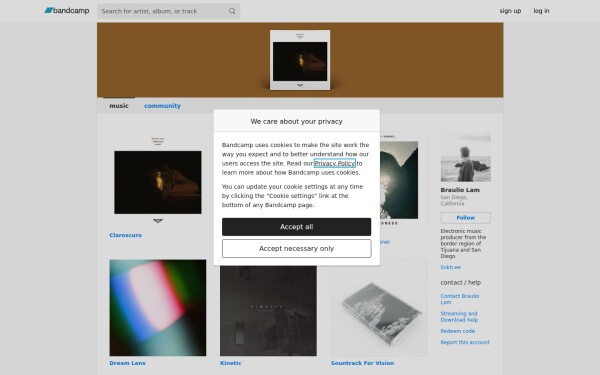This screenshot has width=600, height=375.
Task: Open the Contact Braulio Lam link
Action: [x=460, y=299]
